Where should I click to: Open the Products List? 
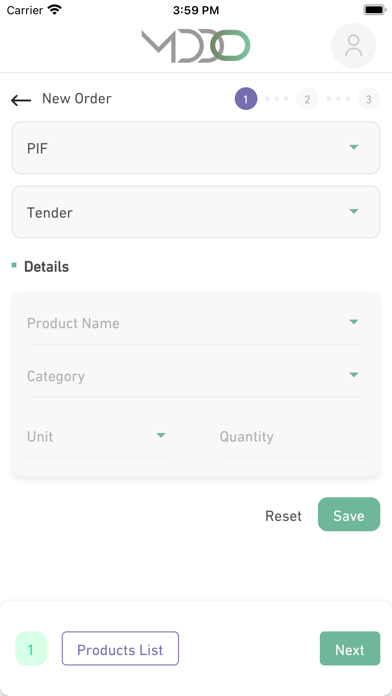pos(120,649)
